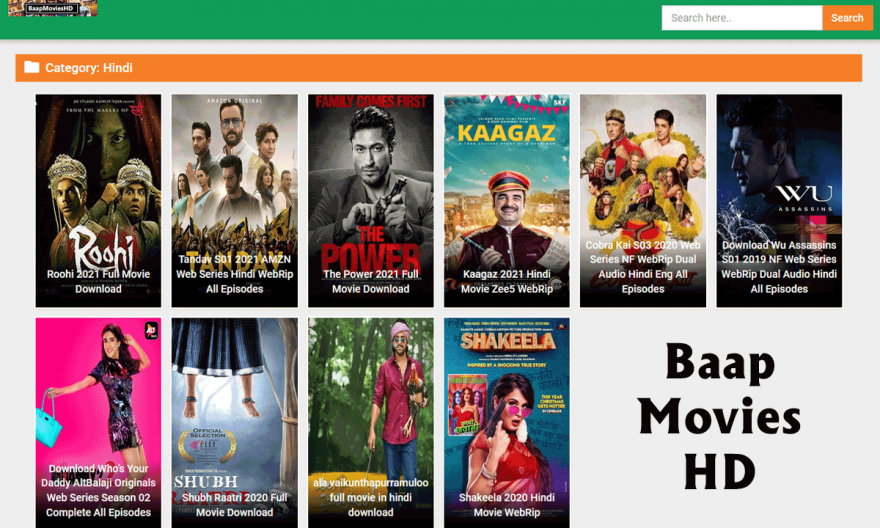
Task: Open Shakeela 2020 Hindi Movie WebRip link
Action: (507, 505)
